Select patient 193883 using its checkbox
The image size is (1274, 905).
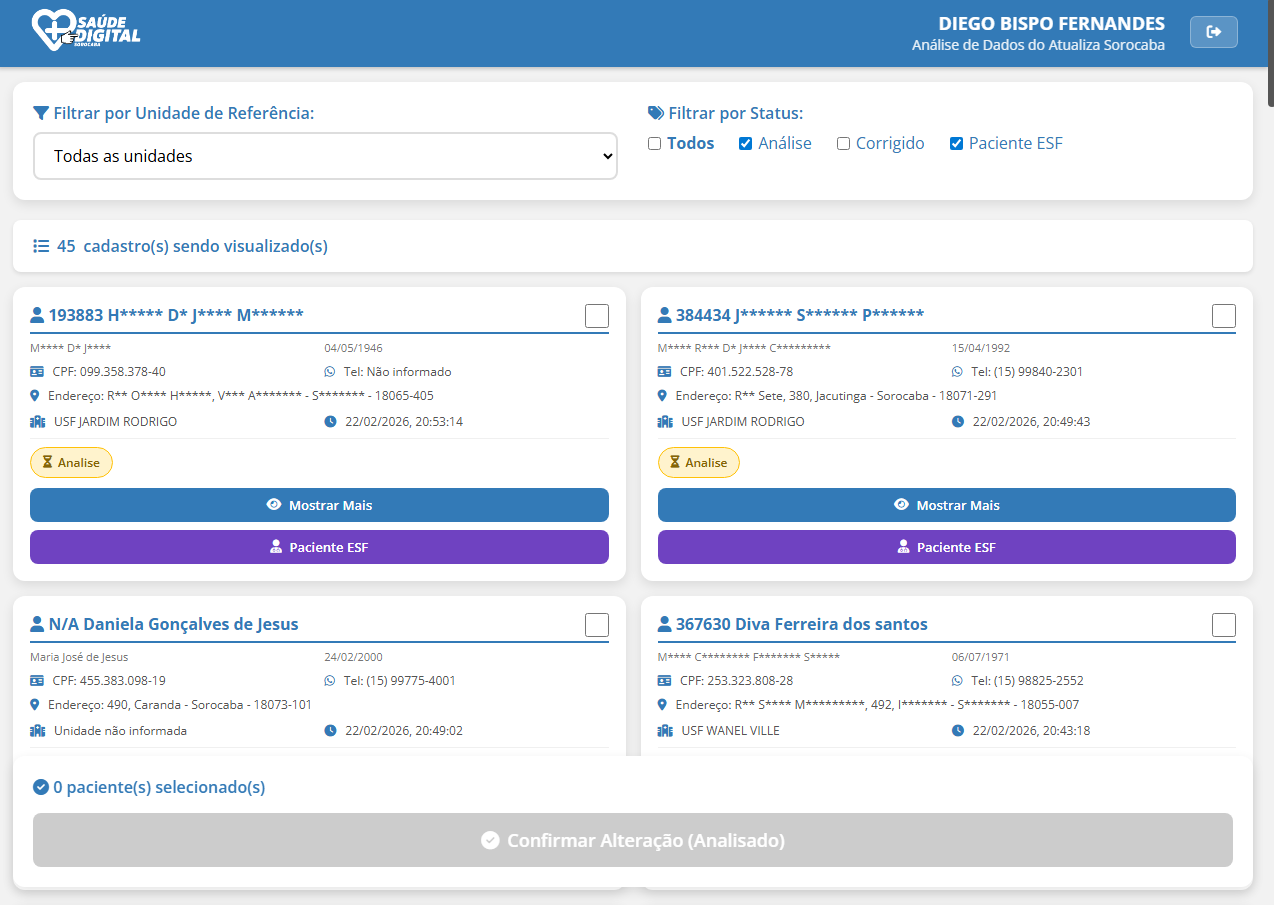point(596,316)
